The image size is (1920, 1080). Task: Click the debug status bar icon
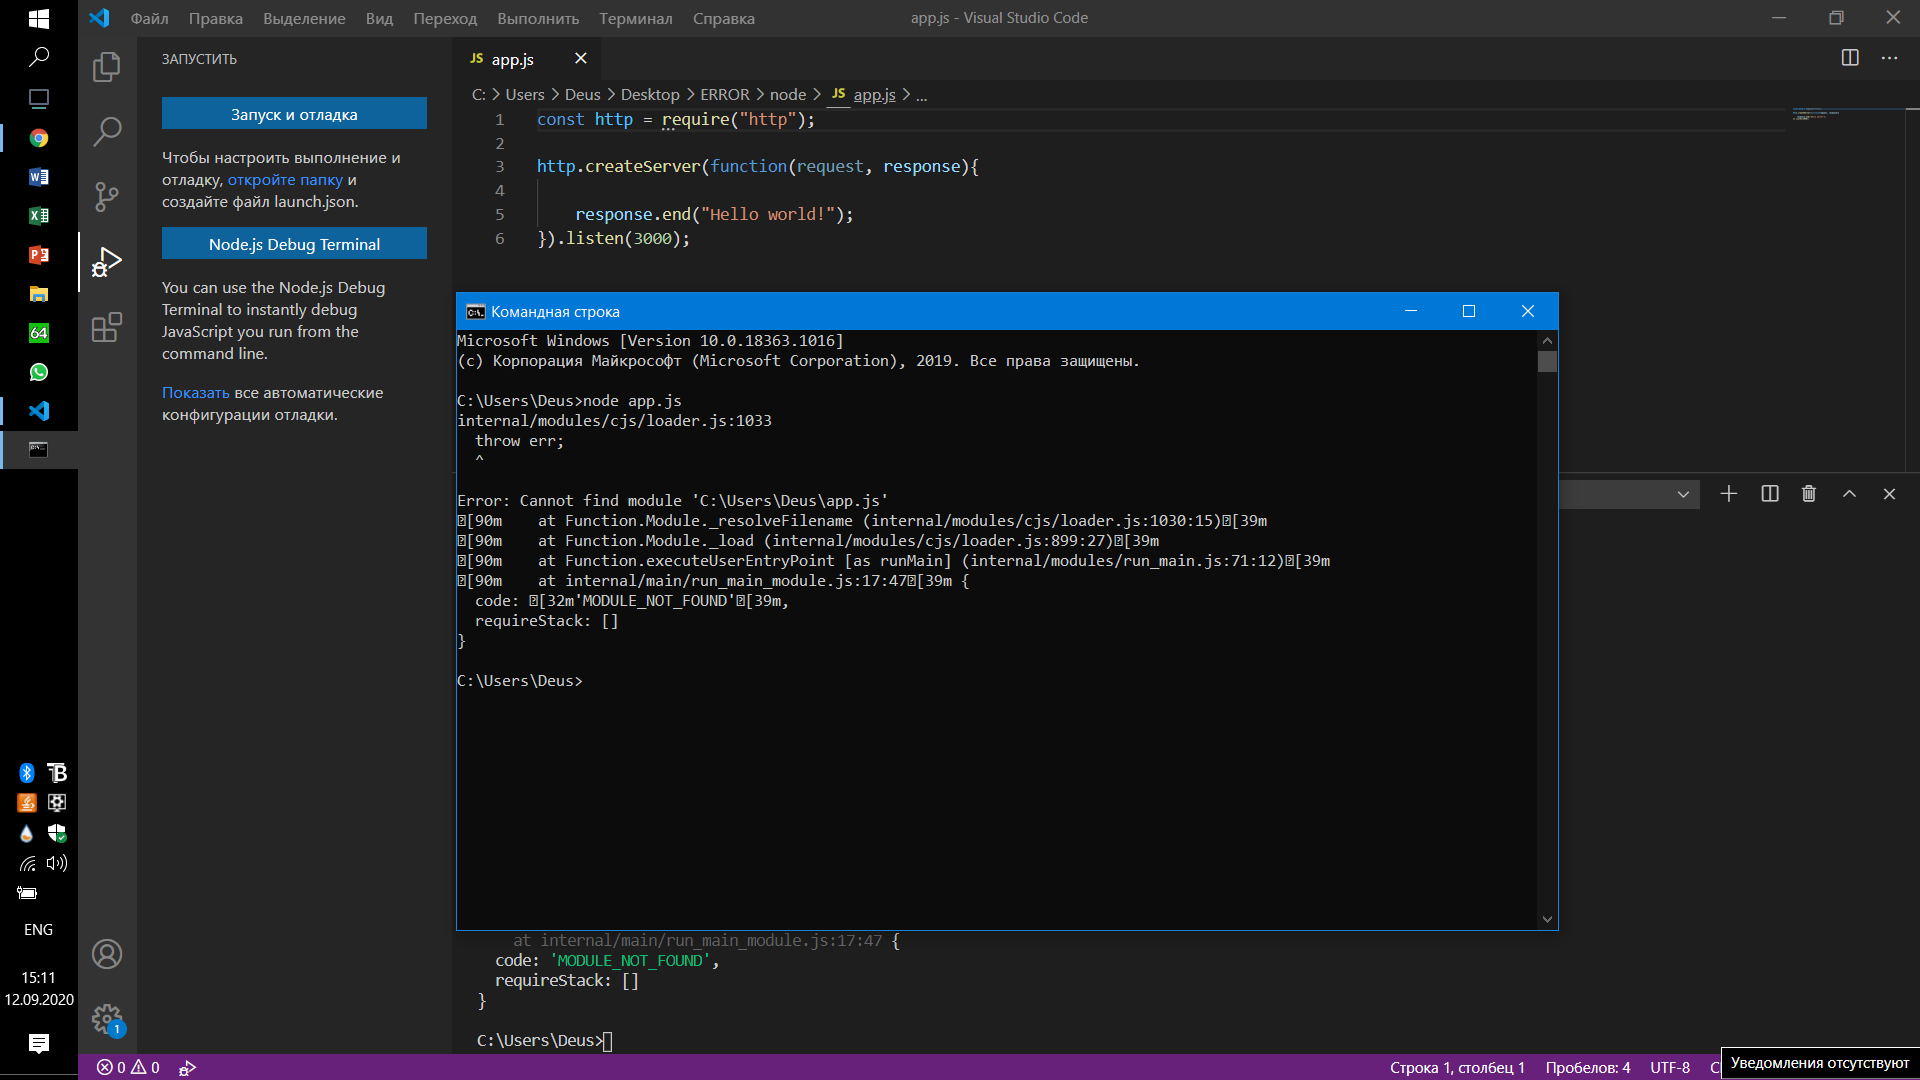[187, 1068]
